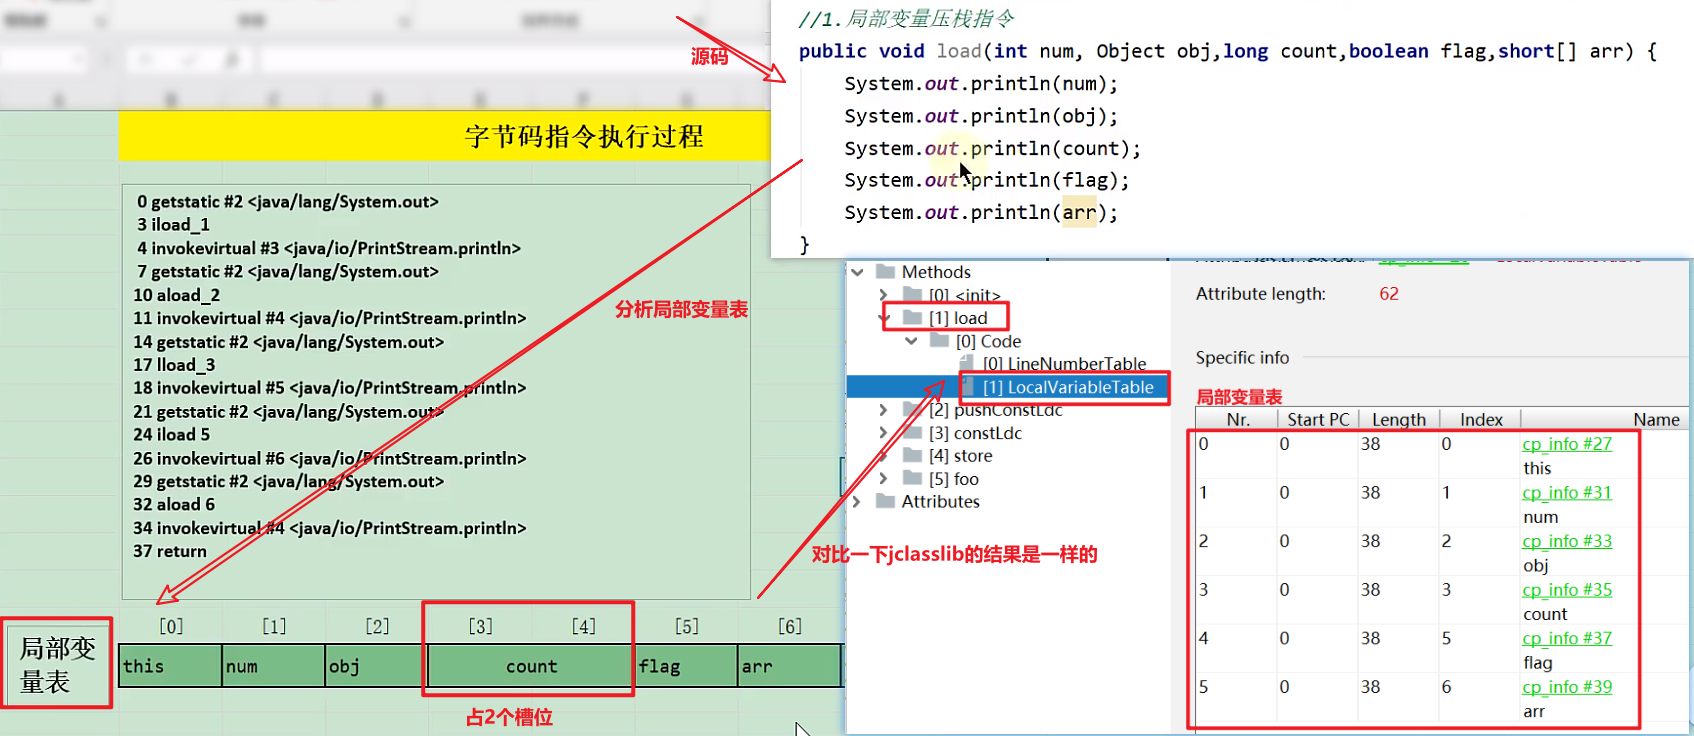Open the cp_info #31 link
Viewport: 1694px width, 736px height.
click(1567, 493)
